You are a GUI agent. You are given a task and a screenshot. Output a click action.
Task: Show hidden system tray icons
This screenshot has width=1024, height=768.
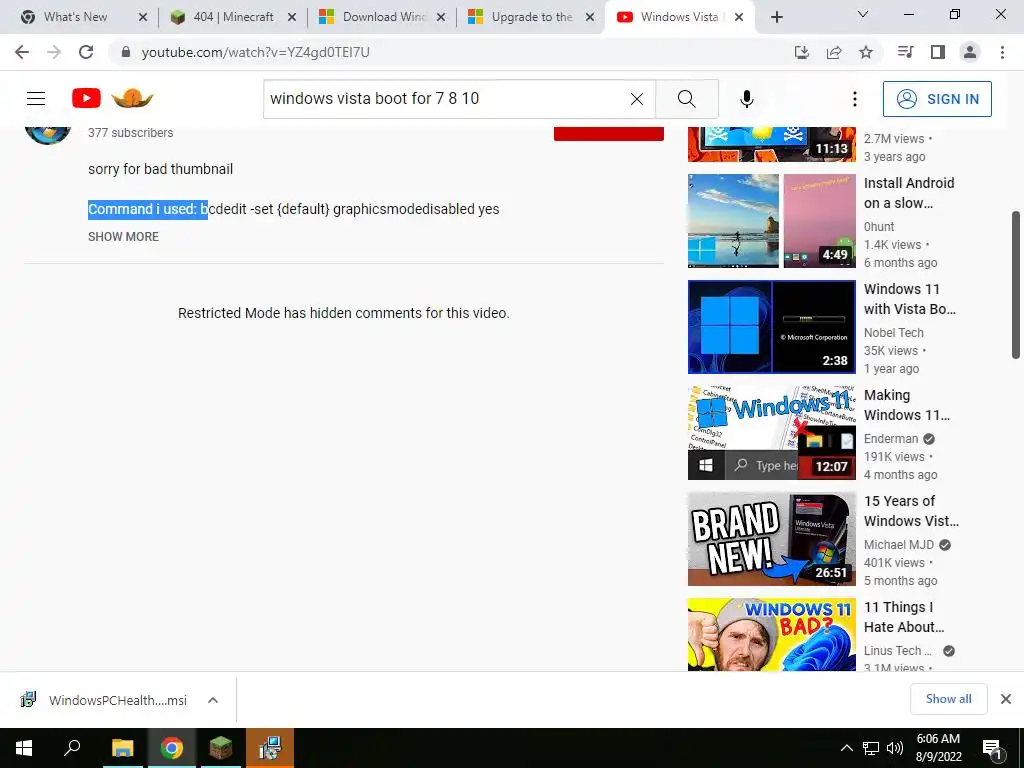pos(846,748)
